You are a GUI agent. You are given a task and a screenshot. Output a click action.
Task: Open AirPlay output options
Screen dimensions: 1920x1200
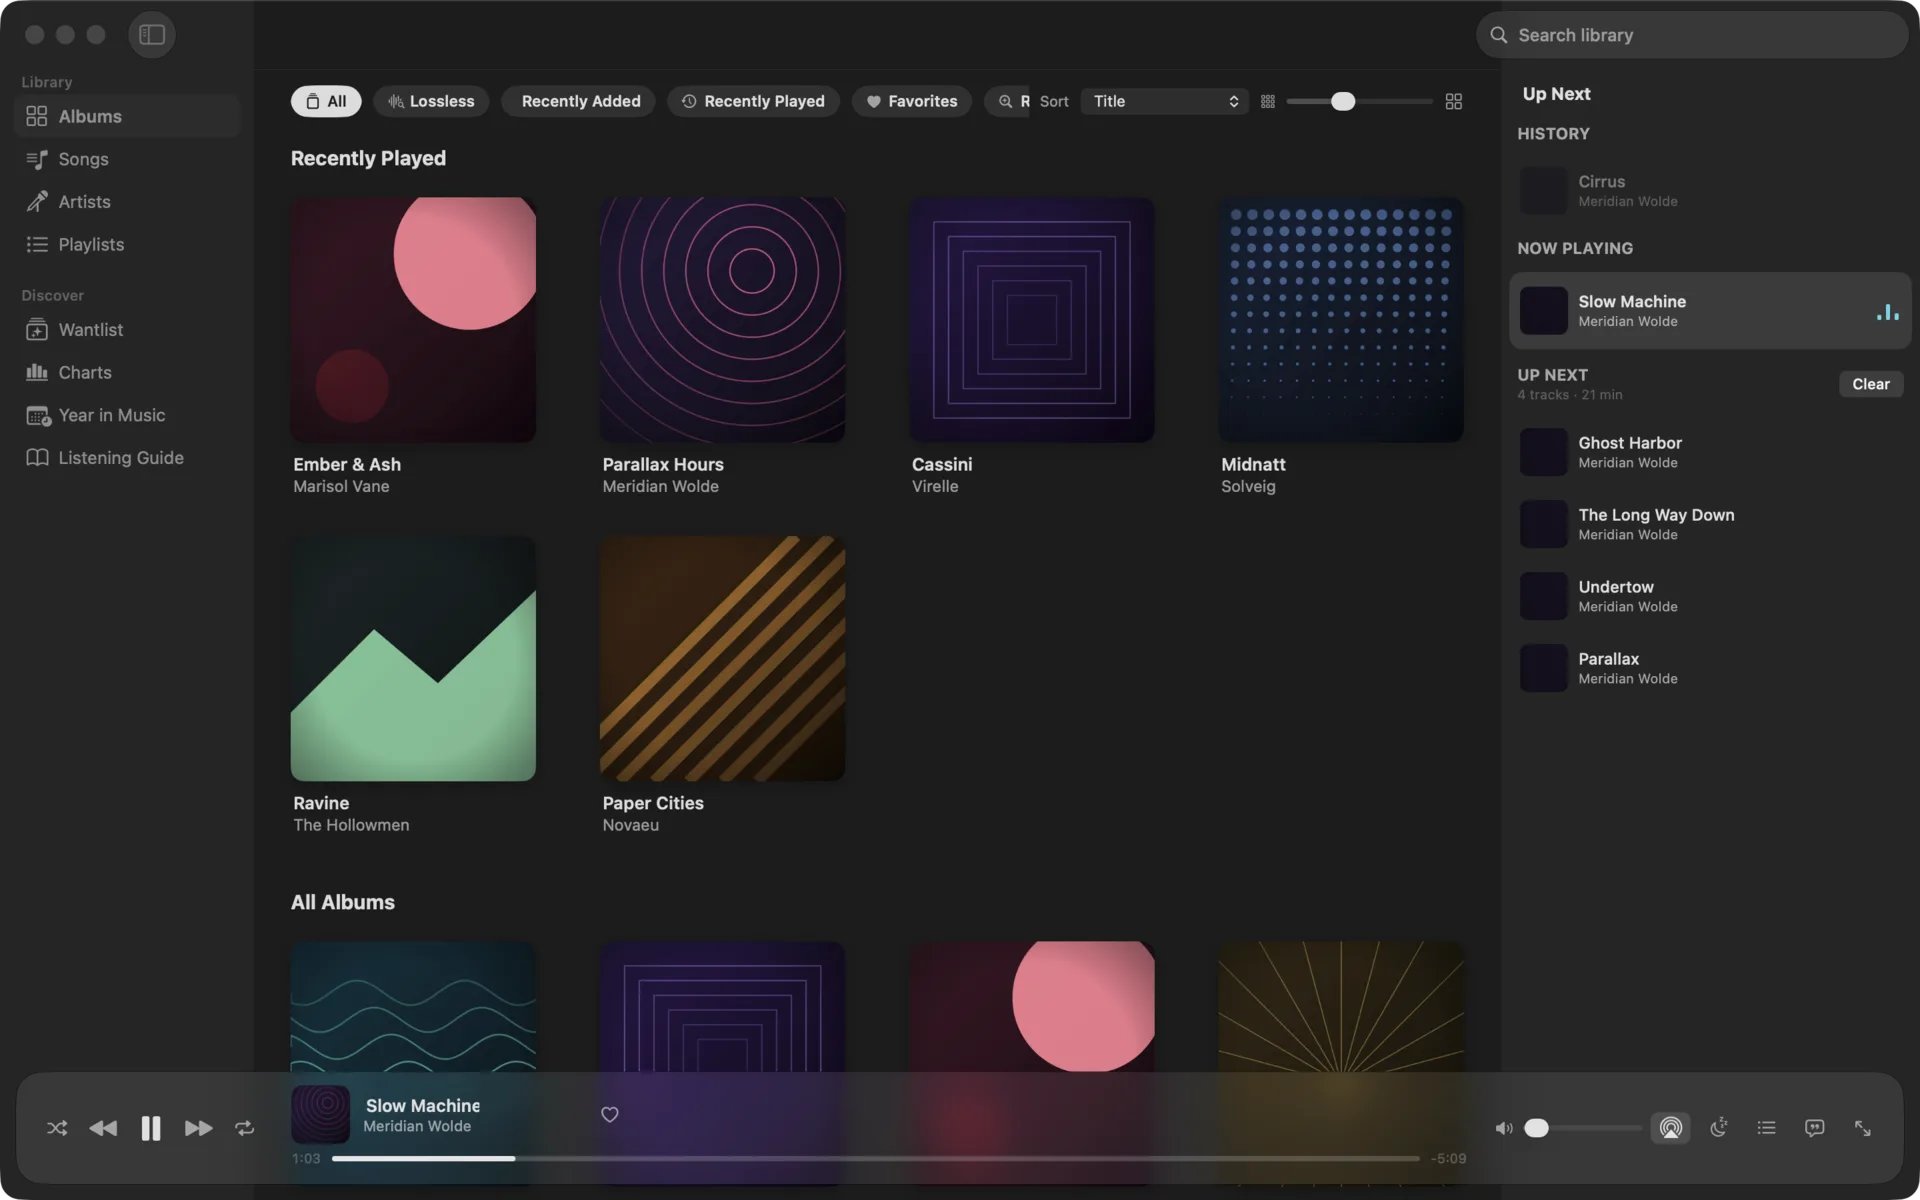tap(1670, 1128)
